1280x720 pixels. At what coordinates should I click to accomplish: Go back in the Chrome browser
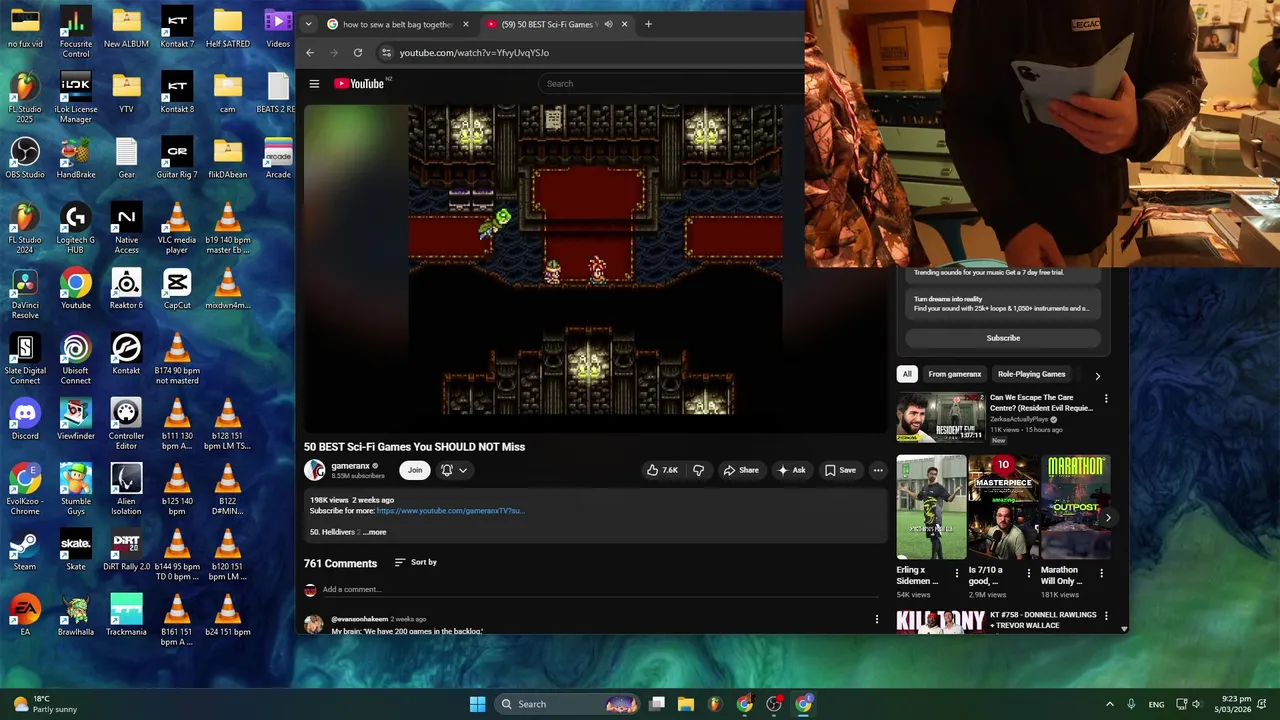point(310,53)
